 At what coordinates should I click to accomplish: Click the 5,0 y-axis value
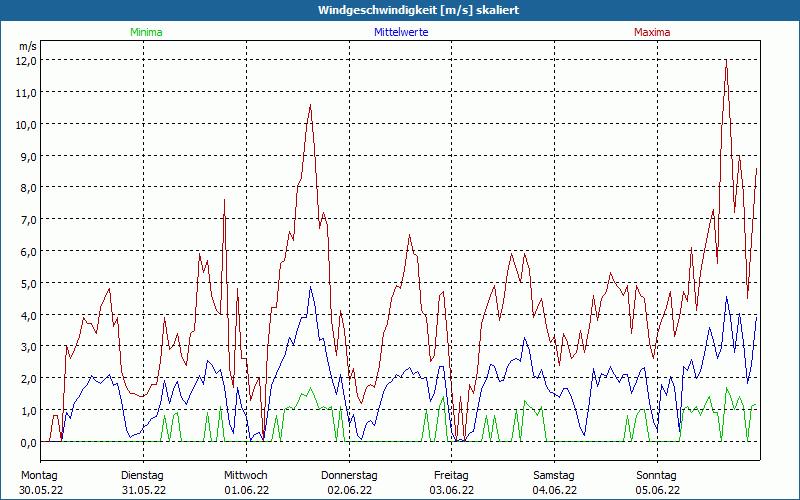[29, 283]
